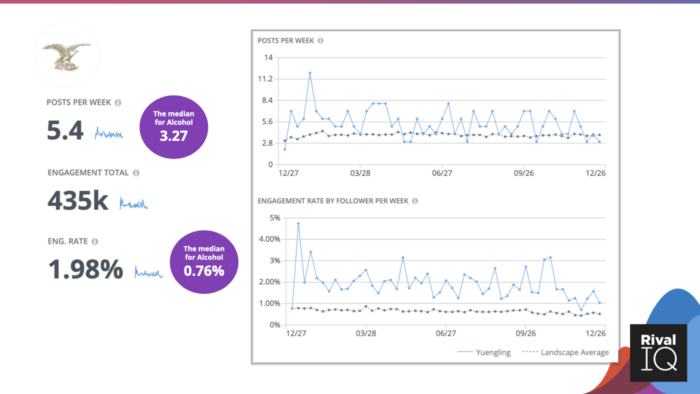Select the highest point on engagement rate chart

pos(298,224)
